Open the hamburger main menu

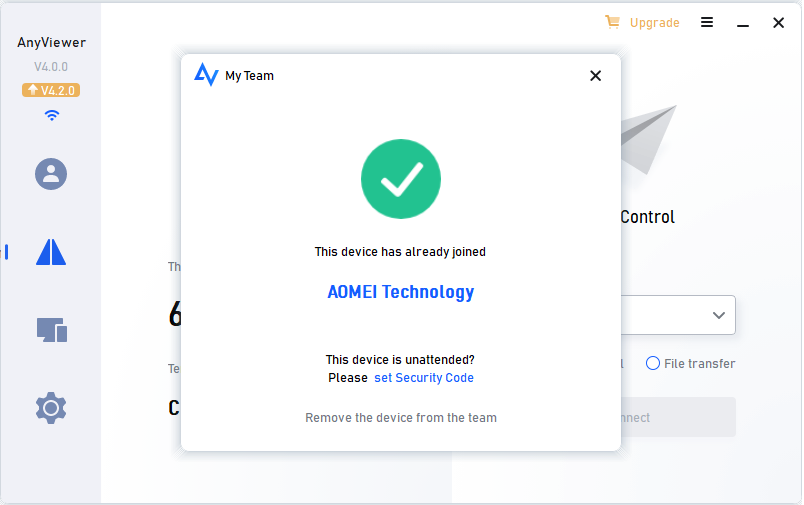[x=707, y=22]
